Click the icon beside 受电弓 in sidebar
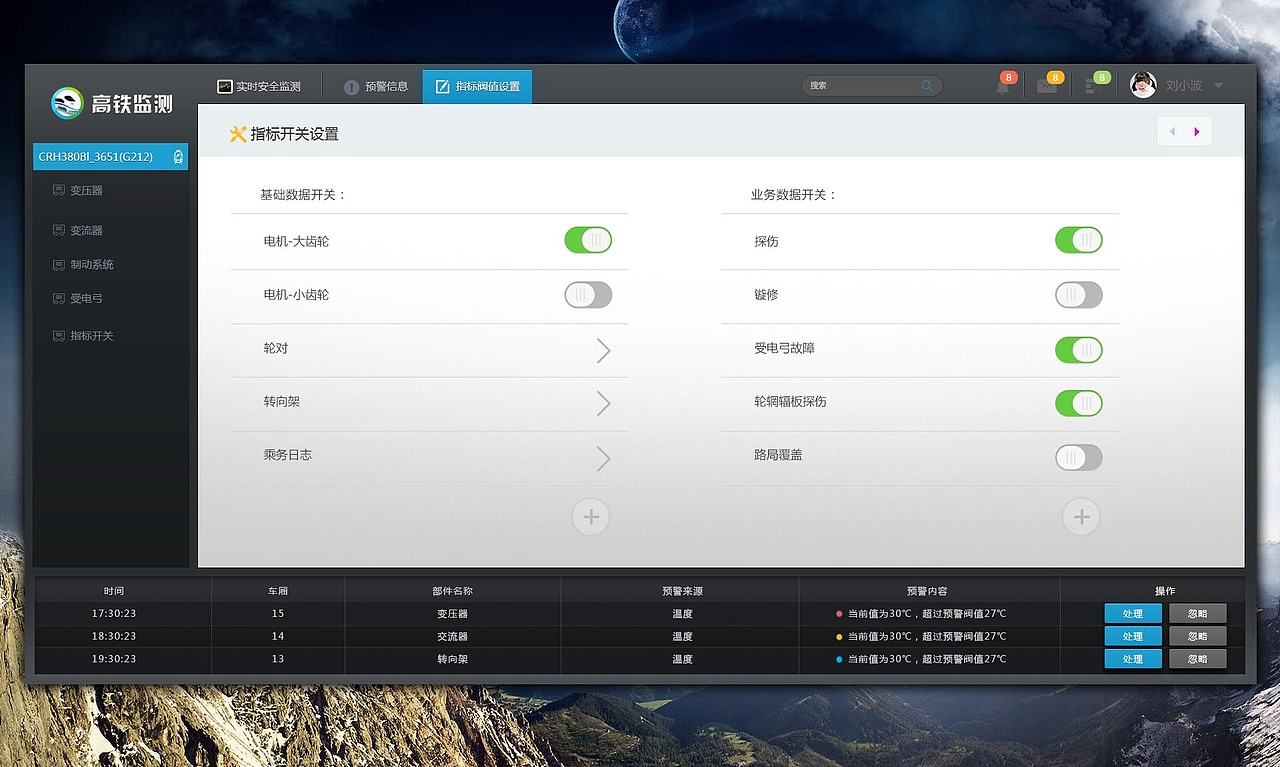The height and width of the screenshot is (767, 1280). click(58, 298)
